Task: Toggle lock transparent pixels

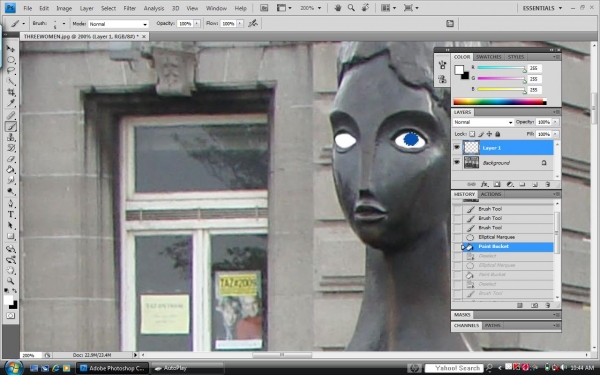Action: click(472, 134)
